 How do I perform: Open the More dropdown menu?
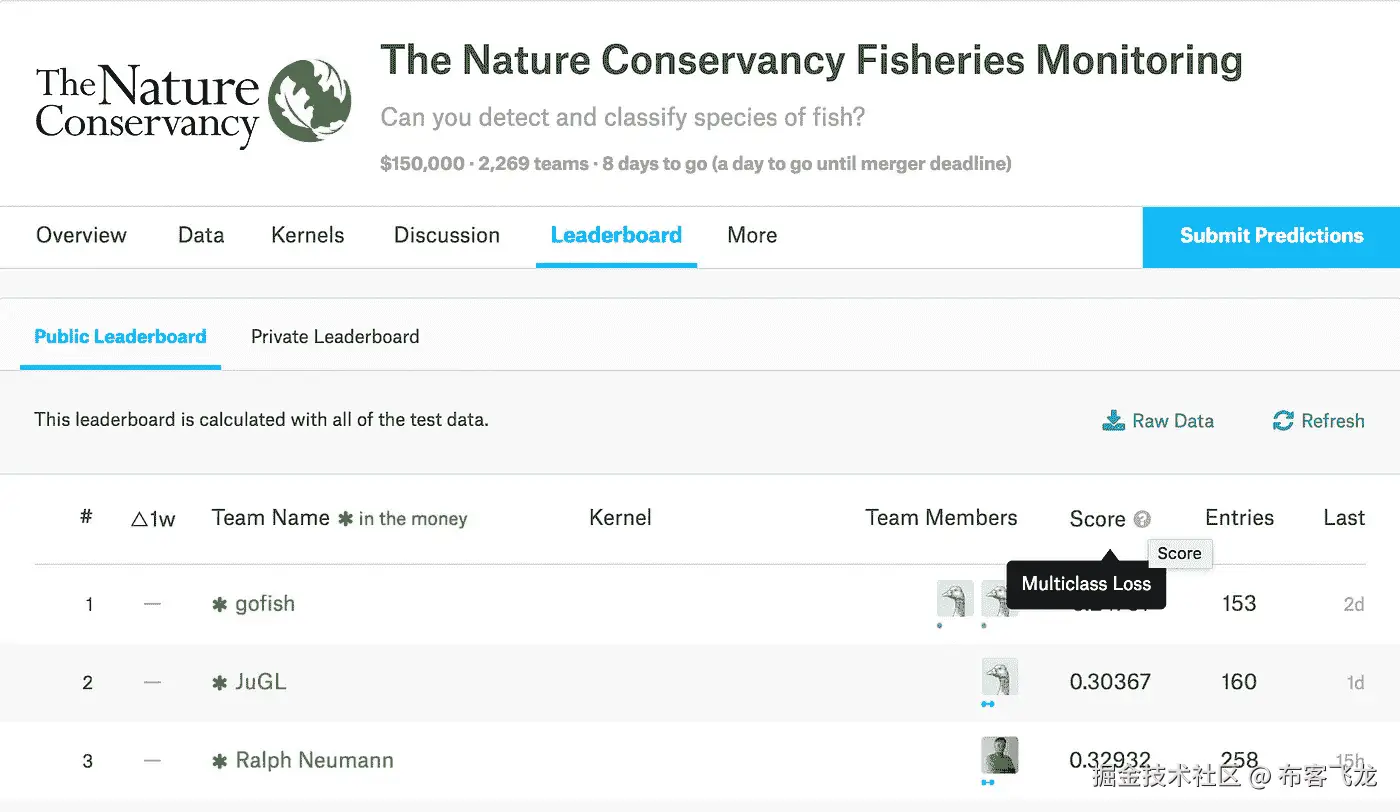tap(752, 236)
